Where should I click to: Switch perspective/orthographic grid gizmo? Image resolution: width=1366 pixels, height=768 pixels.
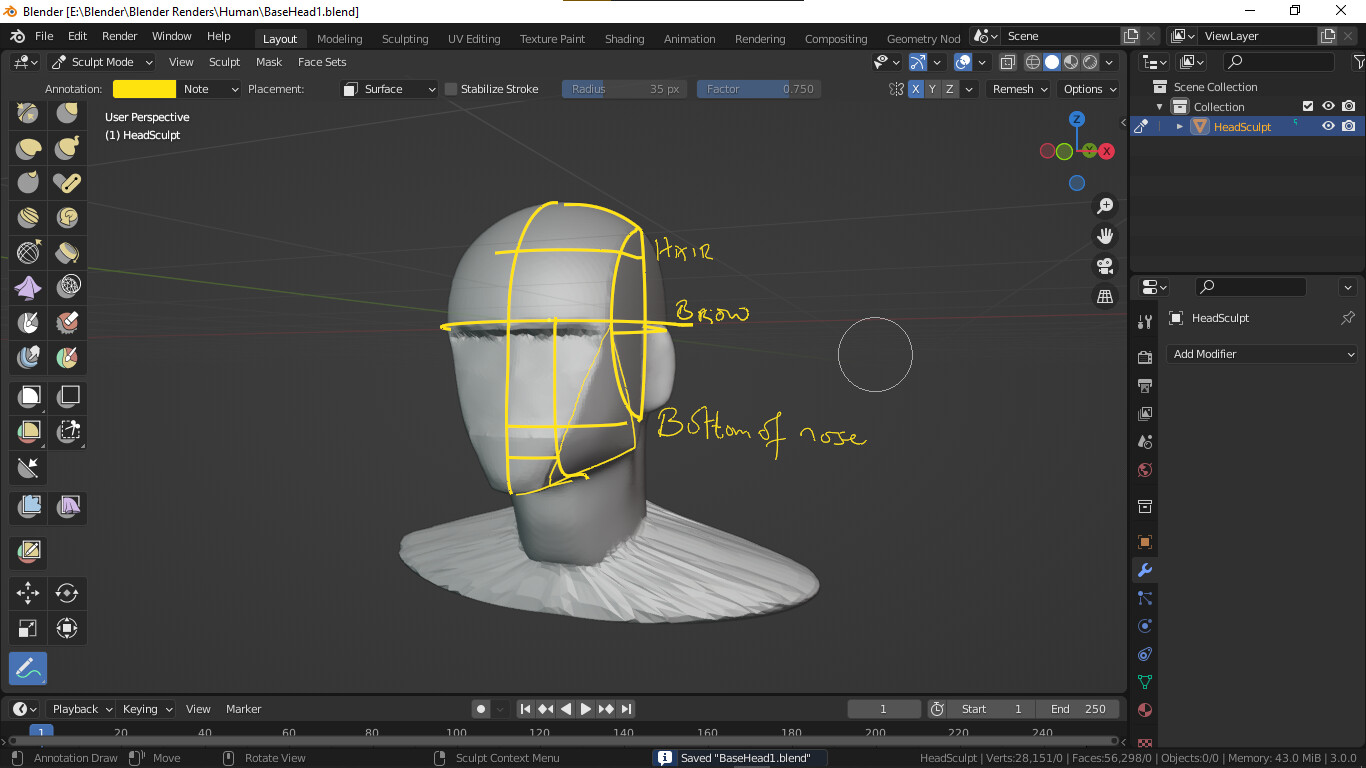pyautogui.click(x=1105, y=296)
